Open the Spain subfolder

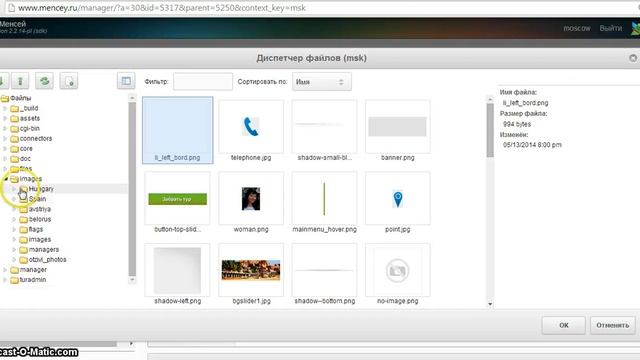point(37,199)
